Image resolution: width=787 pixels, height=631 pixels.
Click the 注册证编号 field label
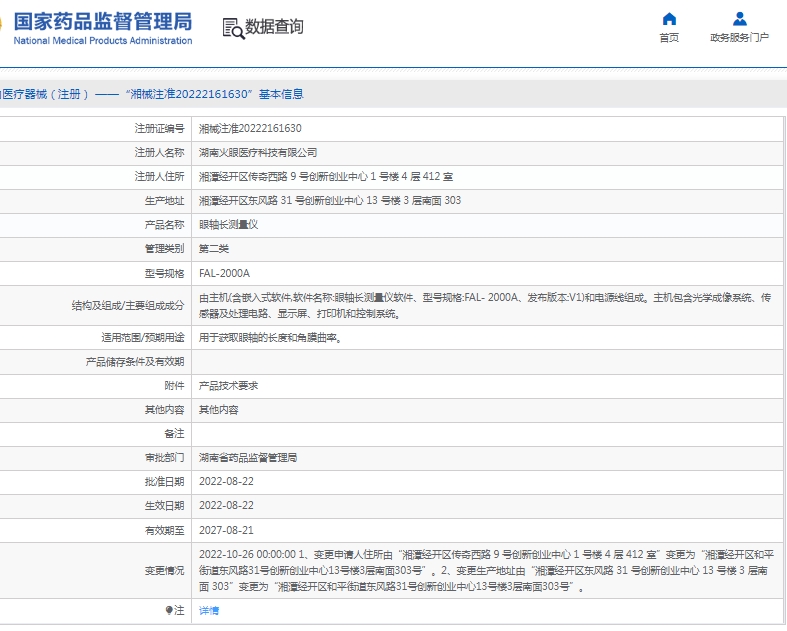pyautogui.click(x=160, y=129)
